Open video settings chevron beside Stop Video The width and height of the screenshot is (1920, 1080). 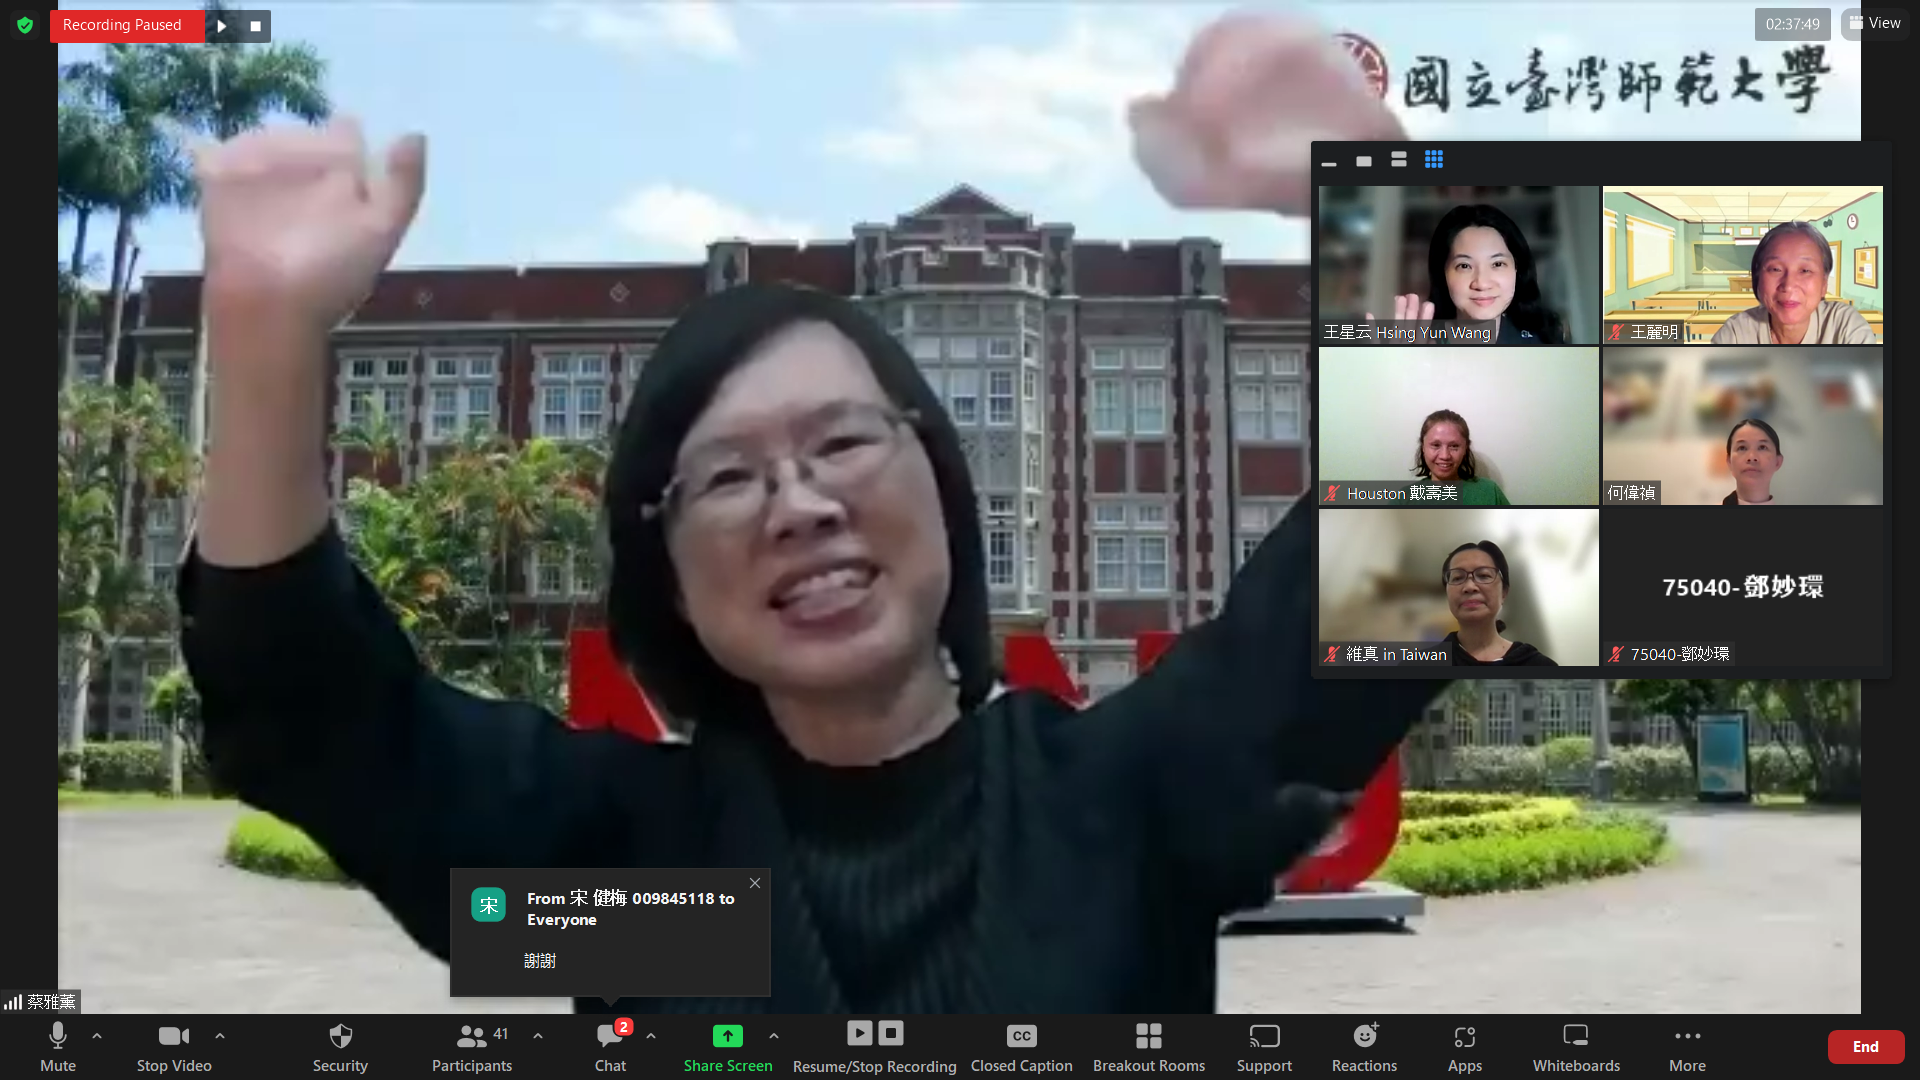[220, 1037]
